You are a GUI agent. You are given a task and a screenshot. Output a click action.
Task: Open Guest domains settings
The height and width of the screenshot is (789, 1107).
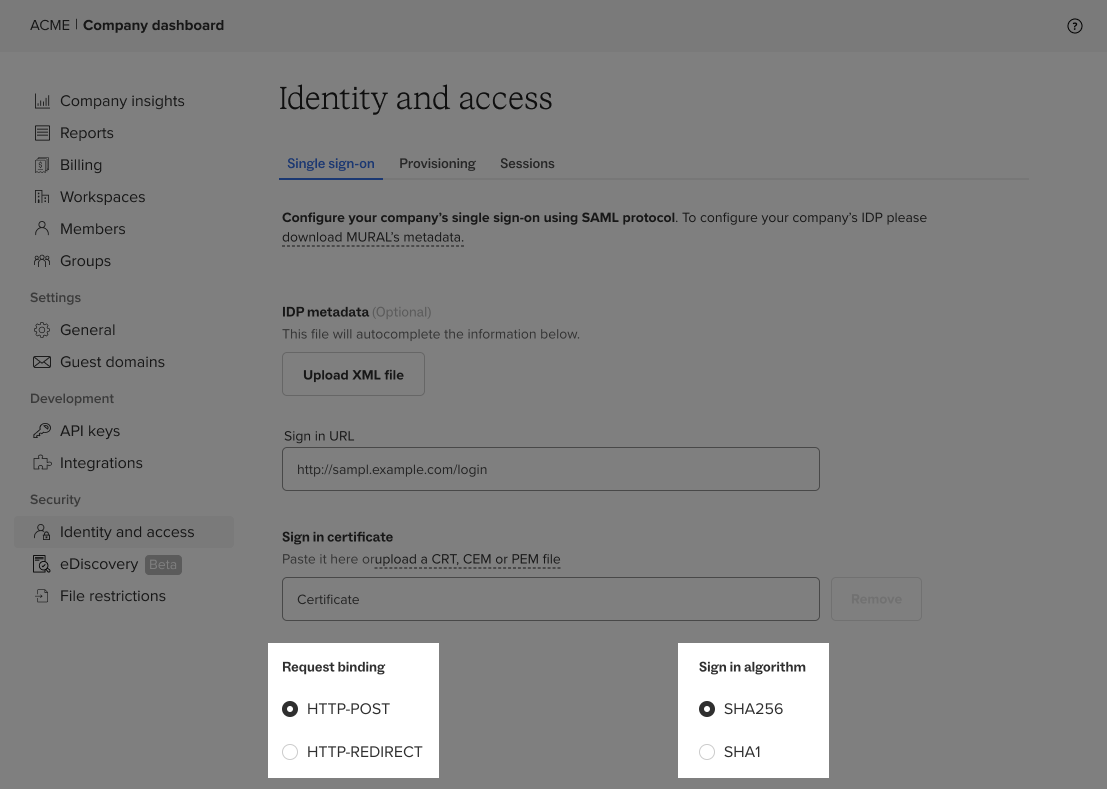click(x=112, y=362)
